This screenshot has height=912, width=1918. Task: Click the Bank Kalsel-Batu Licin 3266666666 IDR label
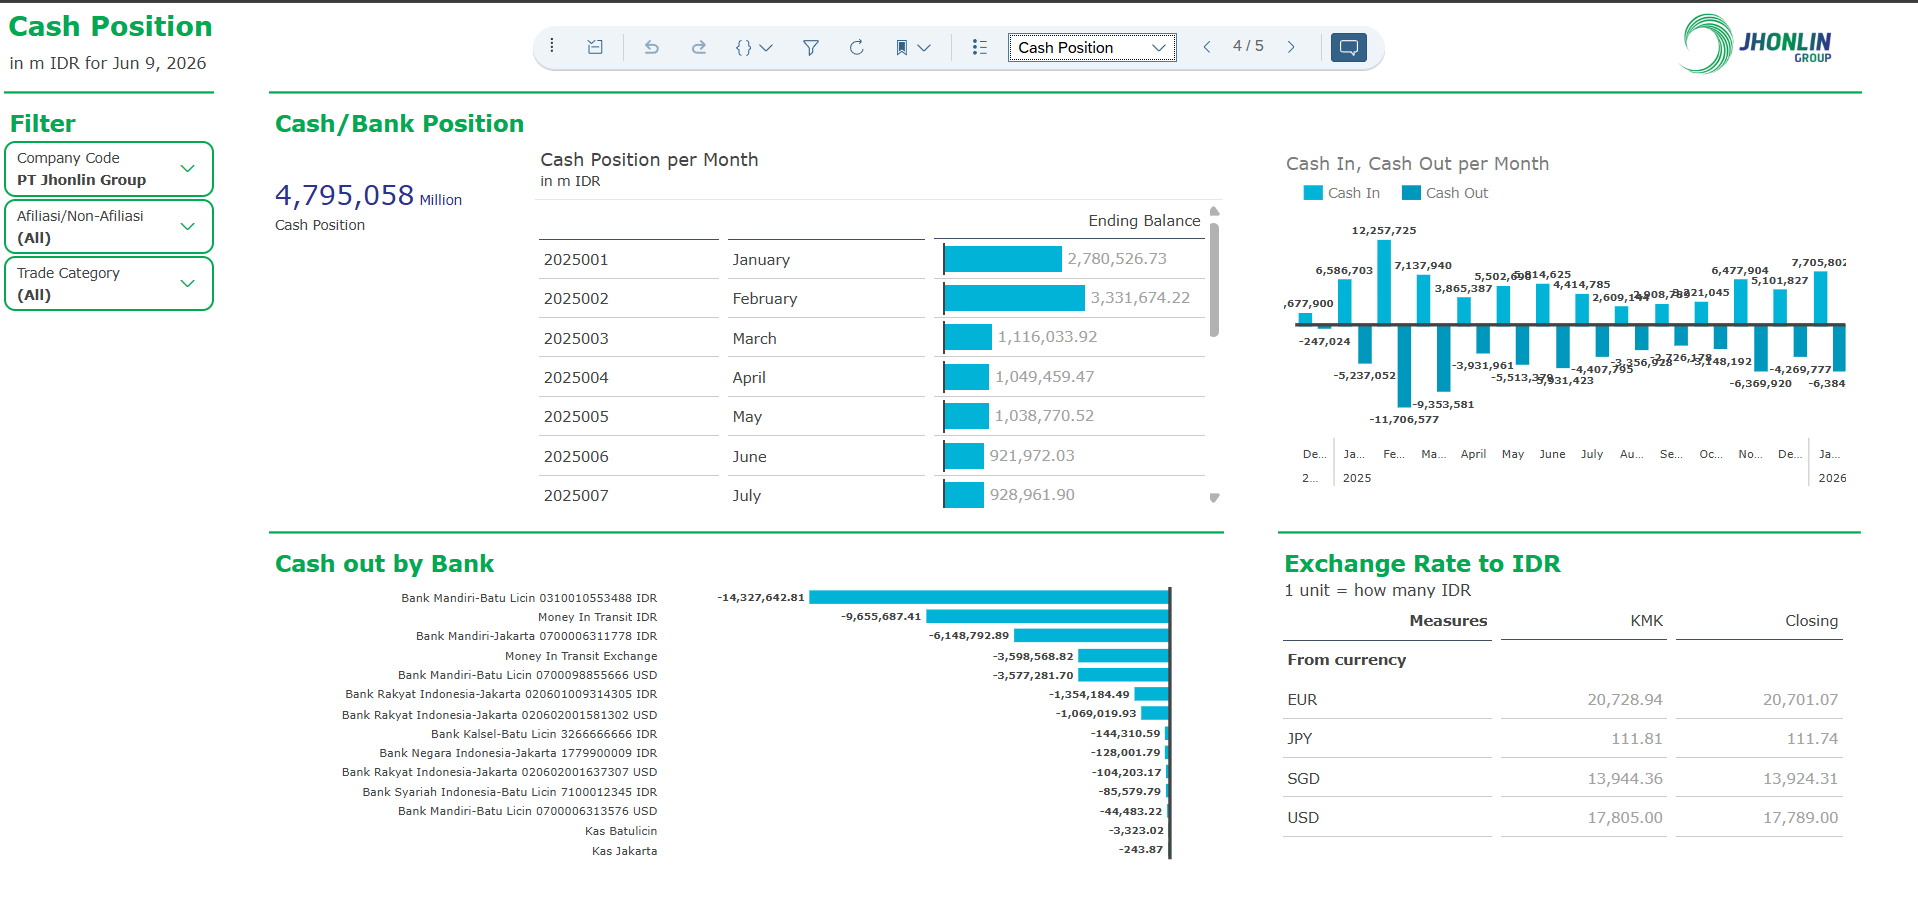(544, 734)
